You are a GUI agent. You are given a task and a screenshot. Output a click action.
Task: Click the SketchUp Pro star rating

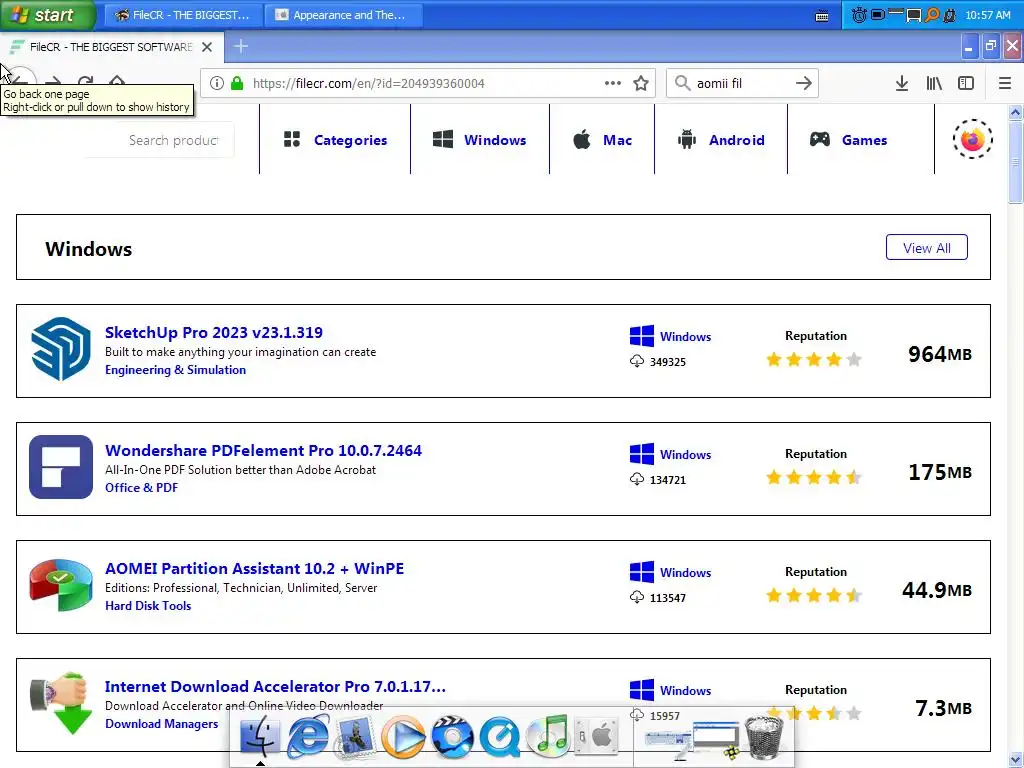[814, 359]
